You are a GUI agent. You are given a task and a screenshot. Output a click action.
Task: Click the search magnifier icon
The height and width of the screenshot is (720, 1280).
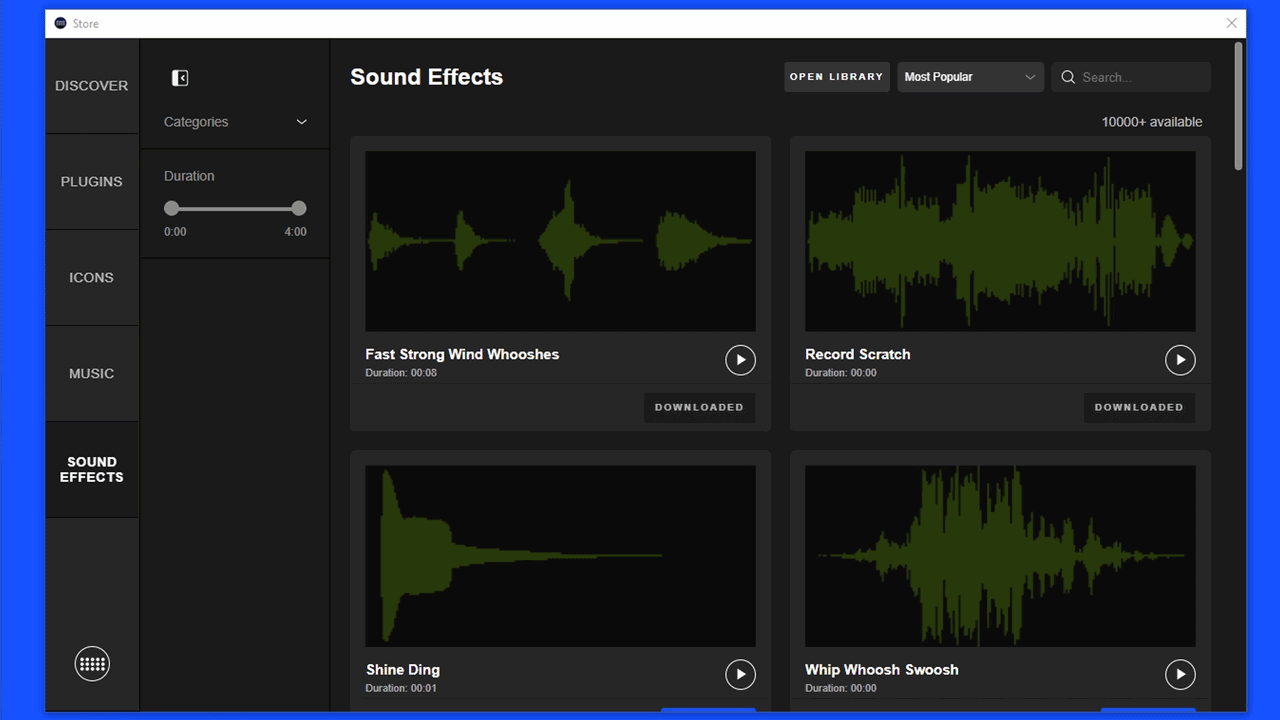pyautogui.click(x=1068, y=77)
